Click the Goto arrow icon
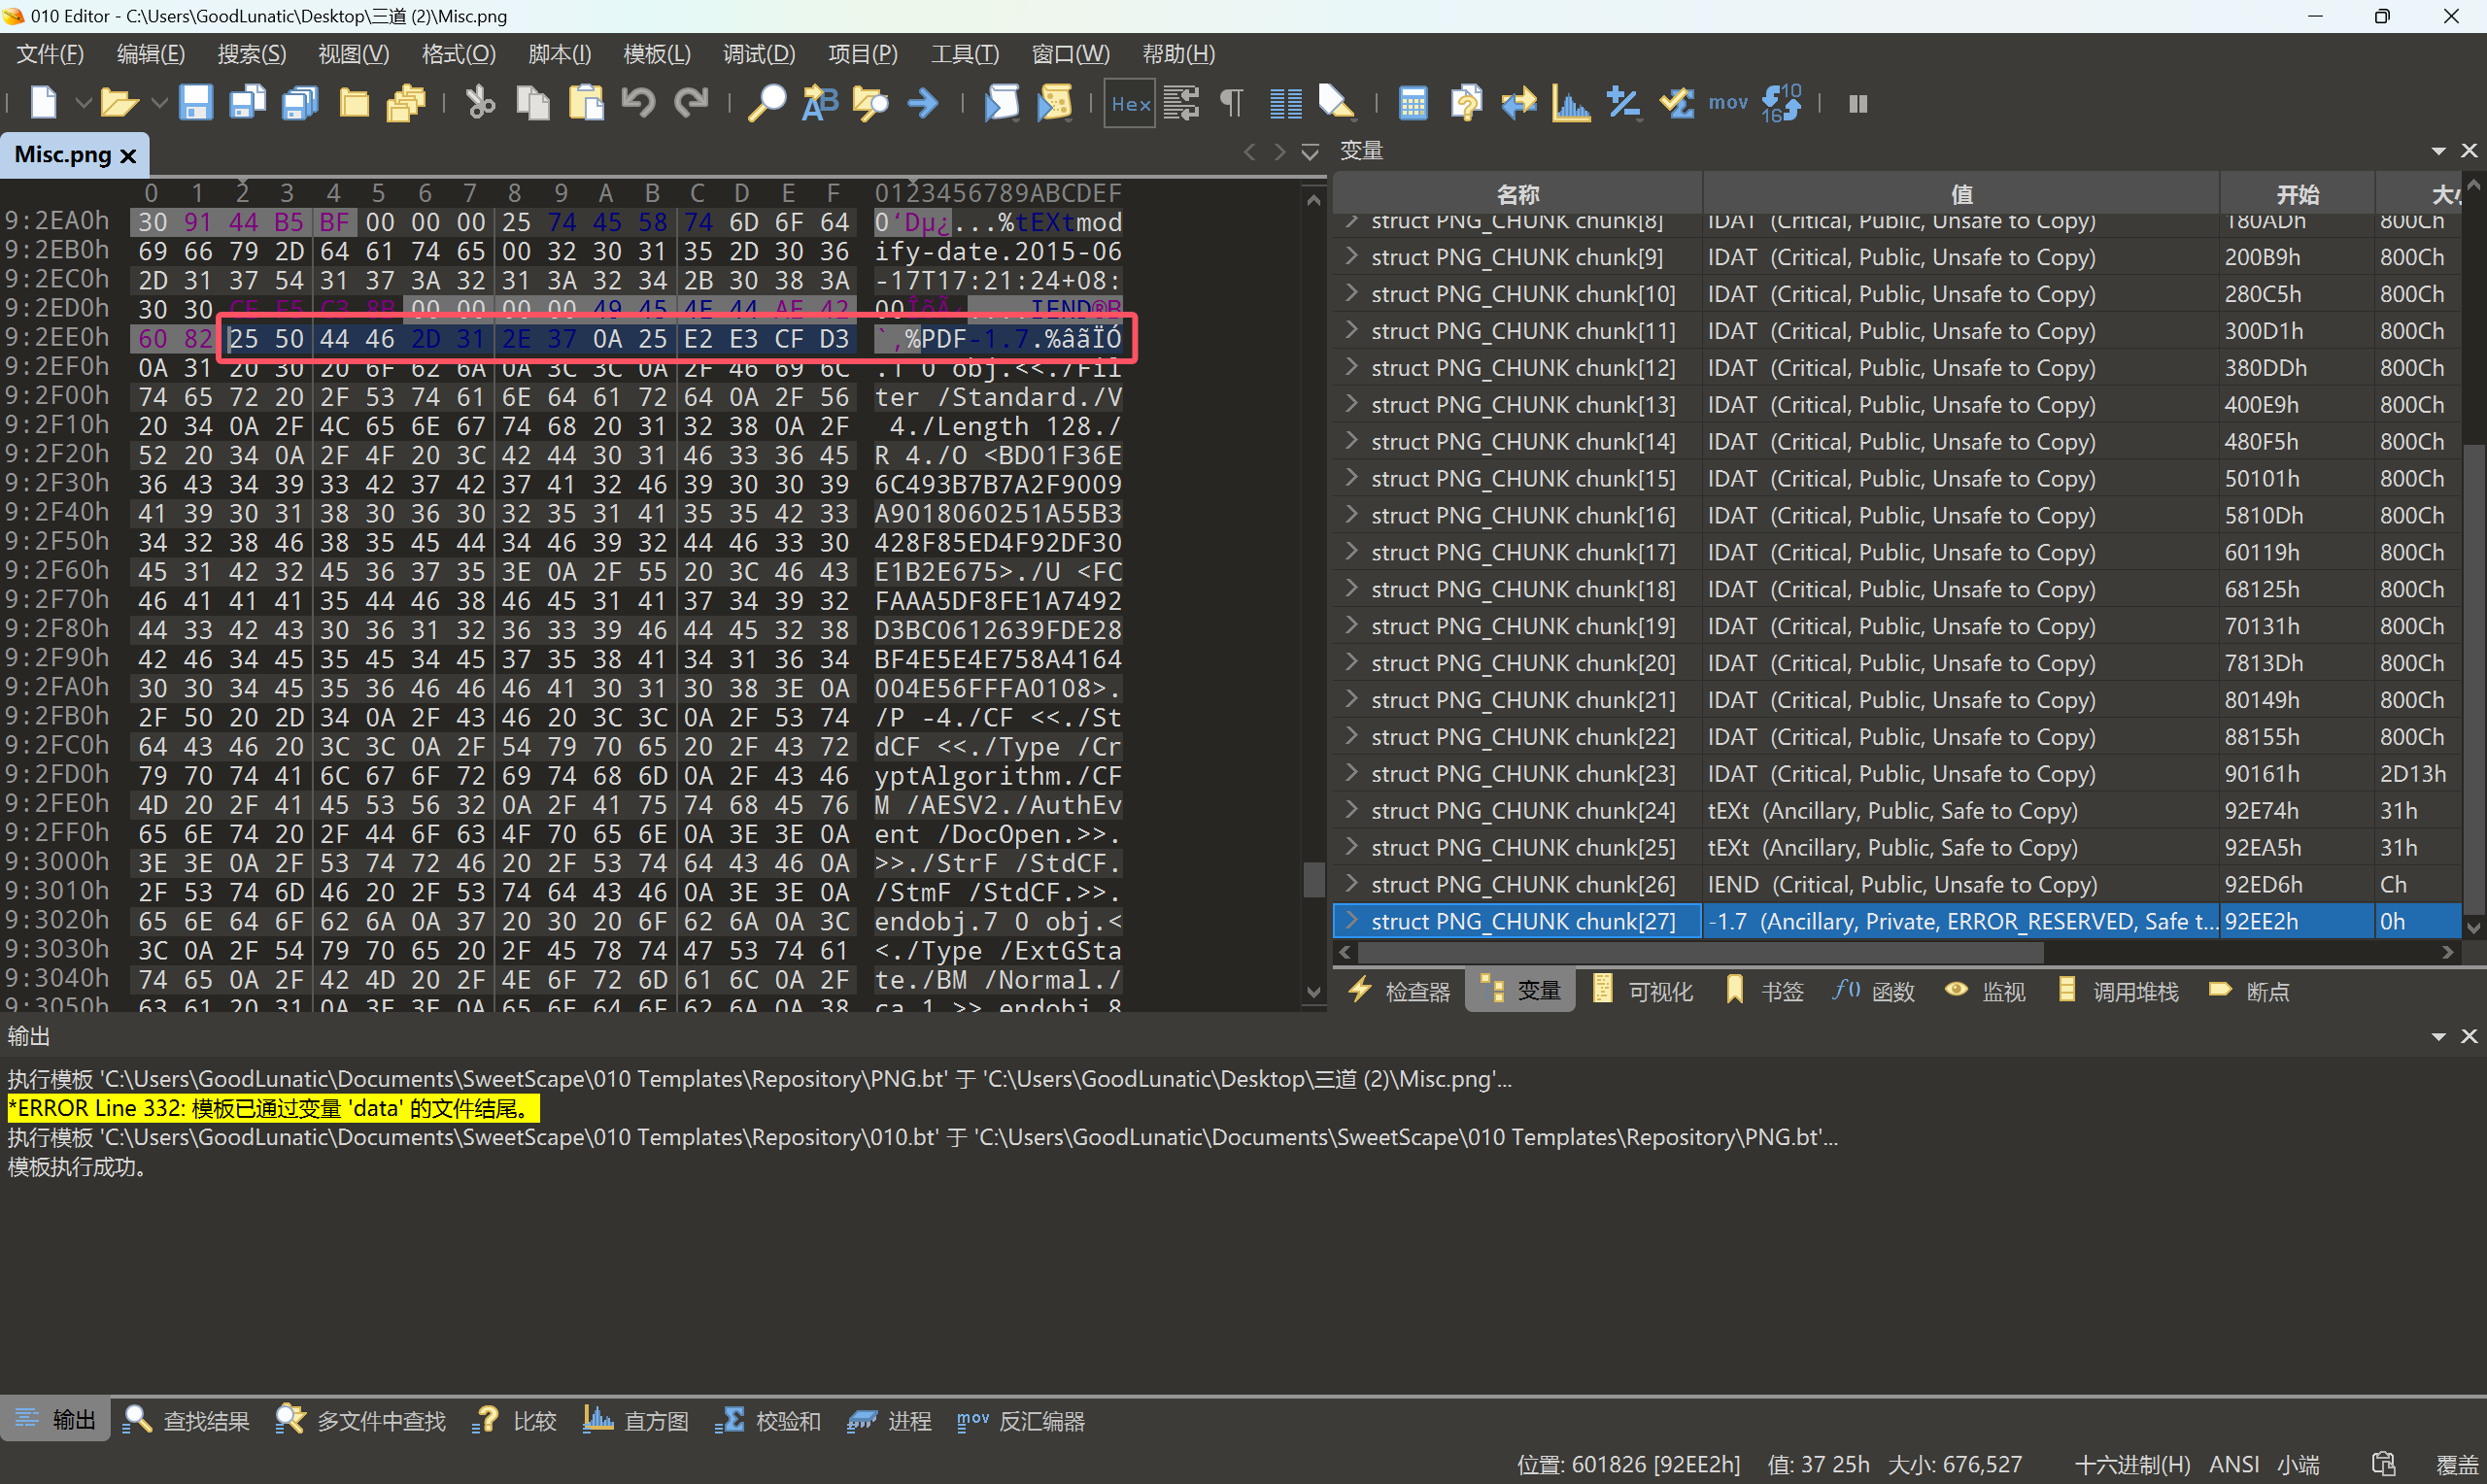This screenshot has width=2487, height=1484. pos(923,103)
